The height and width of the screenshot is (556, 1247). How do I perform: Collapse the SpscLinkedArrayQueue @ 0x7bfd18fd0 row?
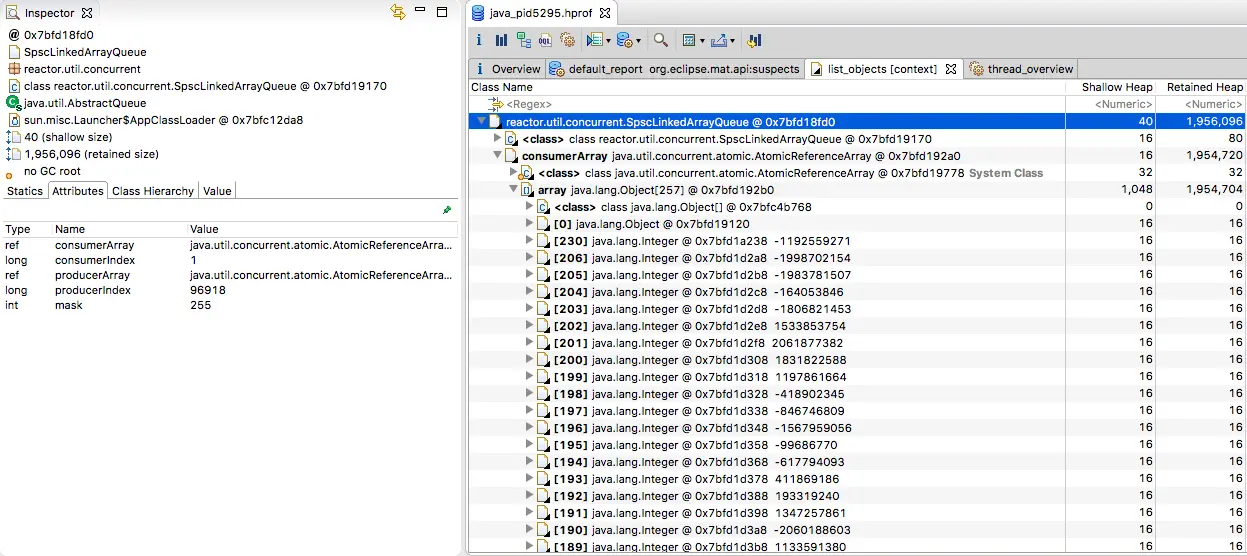click(x=481, y=121)
